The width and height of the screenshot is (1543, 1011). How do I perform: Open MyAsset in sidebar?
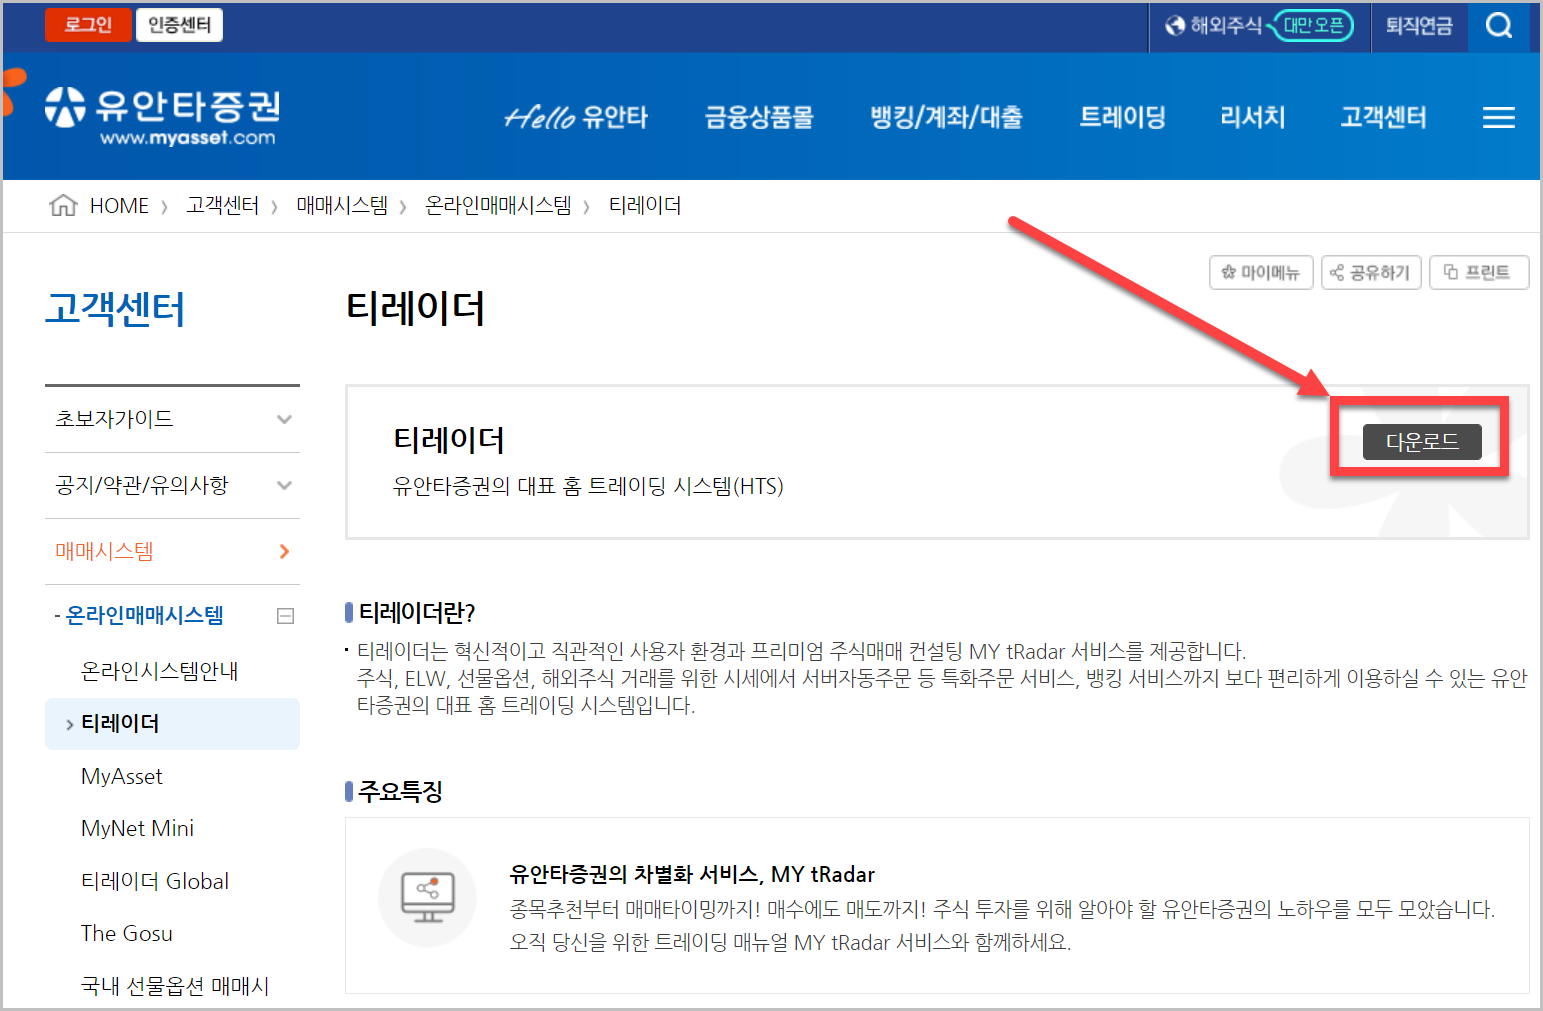point(121,776)
